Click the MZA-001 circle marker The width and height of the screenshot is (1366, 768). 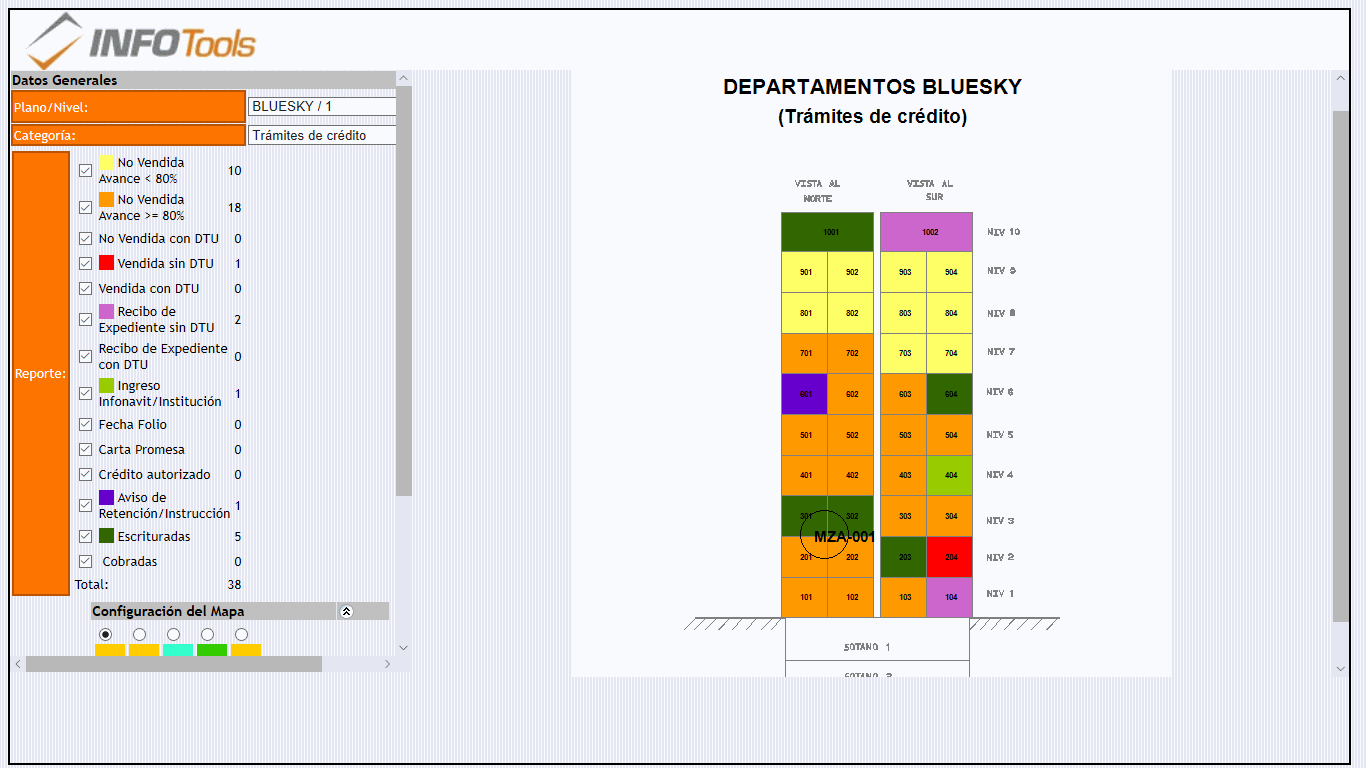point(825,534)
